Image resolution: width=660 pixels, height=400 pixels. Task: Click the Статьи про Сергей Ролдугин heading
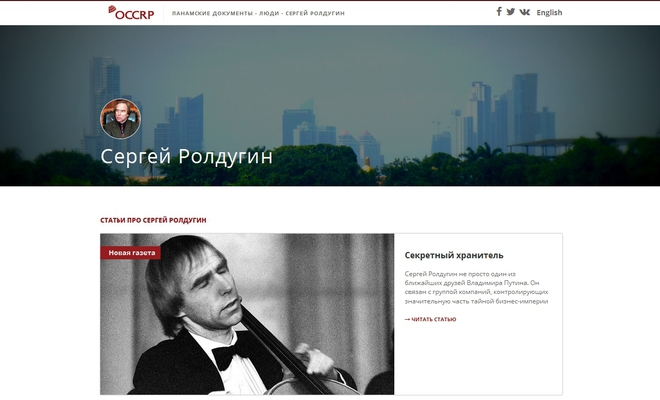click(x=153, y=220)
